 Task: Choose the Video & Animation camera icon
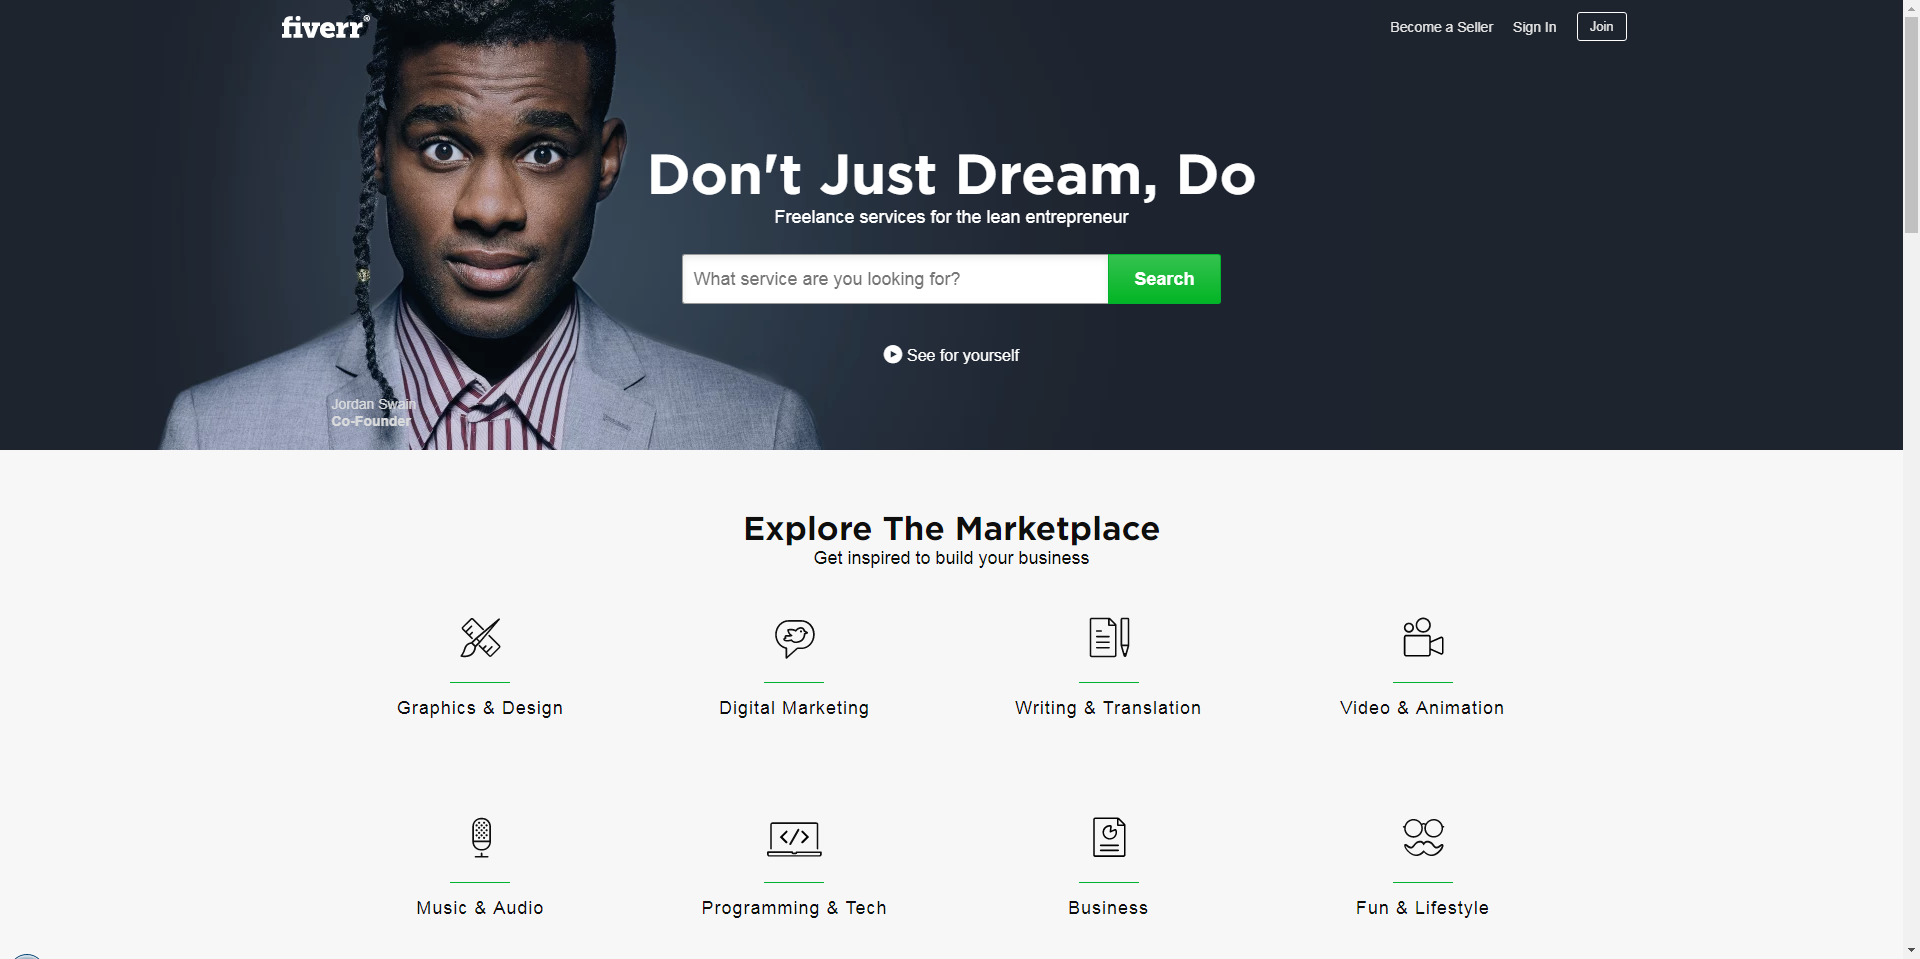pos(1423,637)
